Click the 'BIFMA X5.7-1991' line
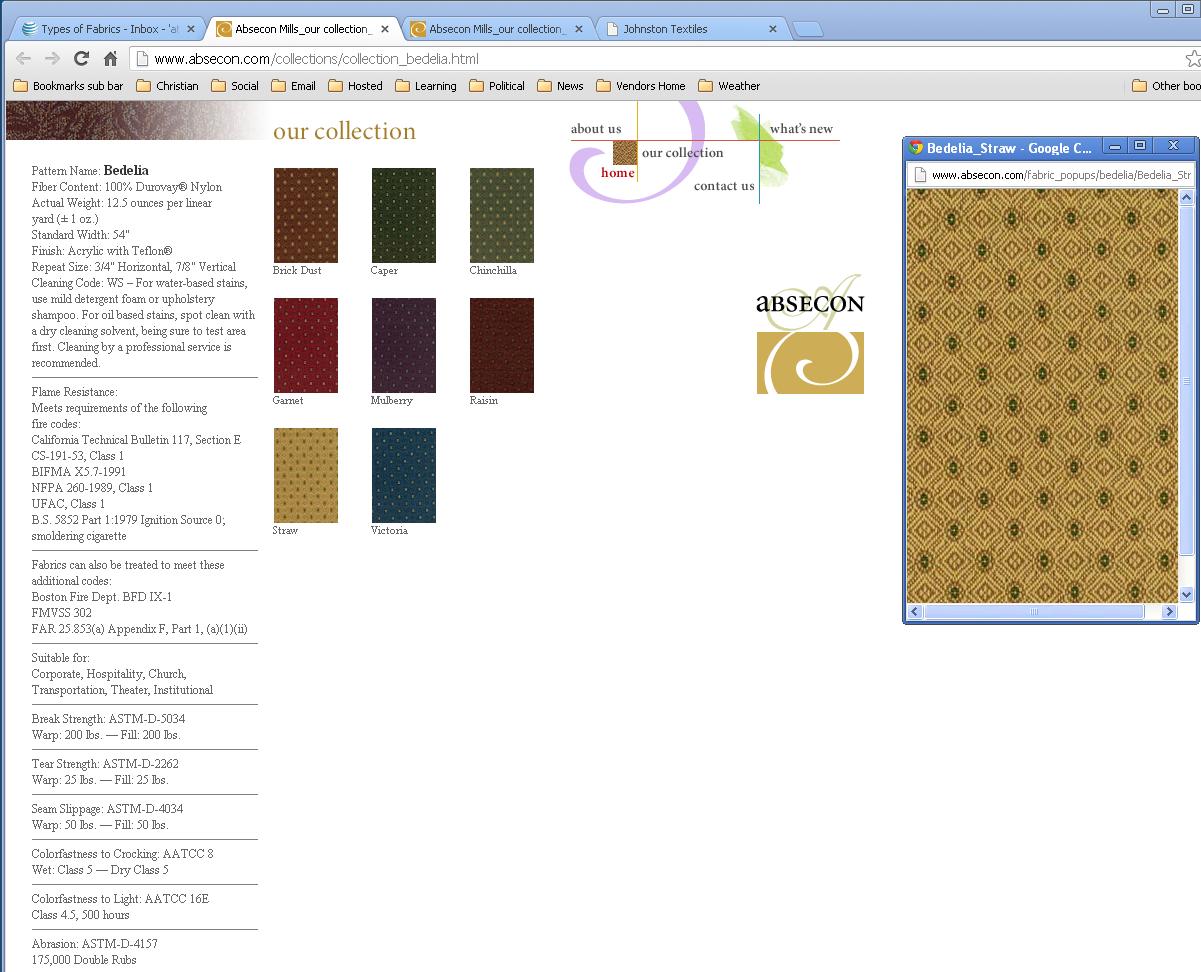 [79, 472]
